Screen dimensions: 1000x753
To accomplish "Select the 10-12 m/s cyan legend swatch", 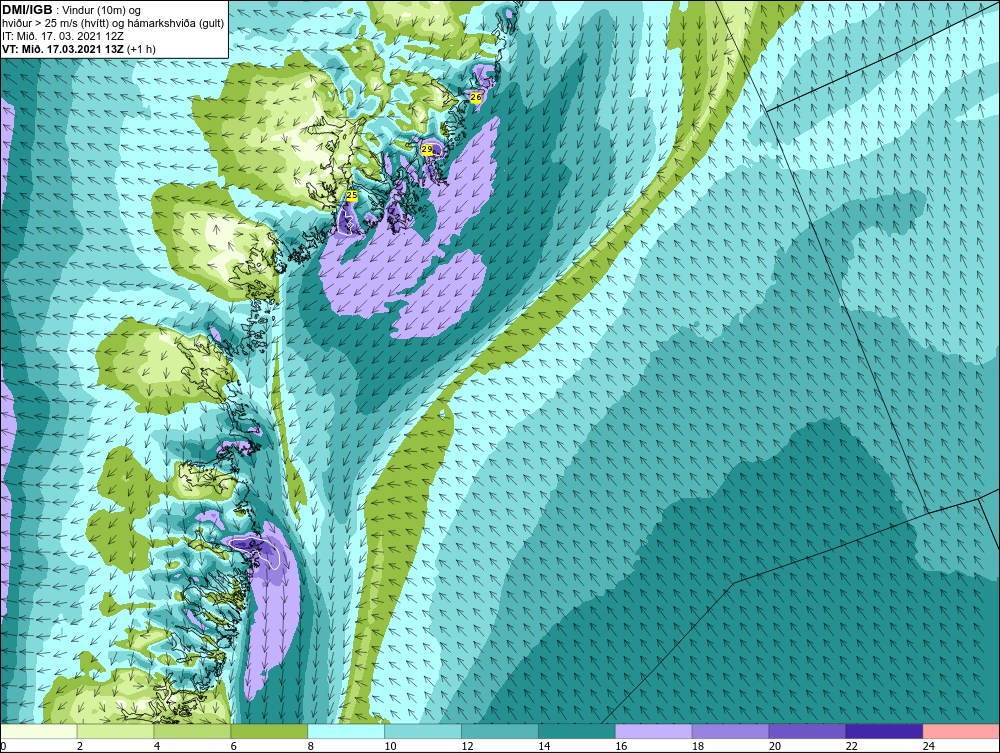I will point(423,731).
